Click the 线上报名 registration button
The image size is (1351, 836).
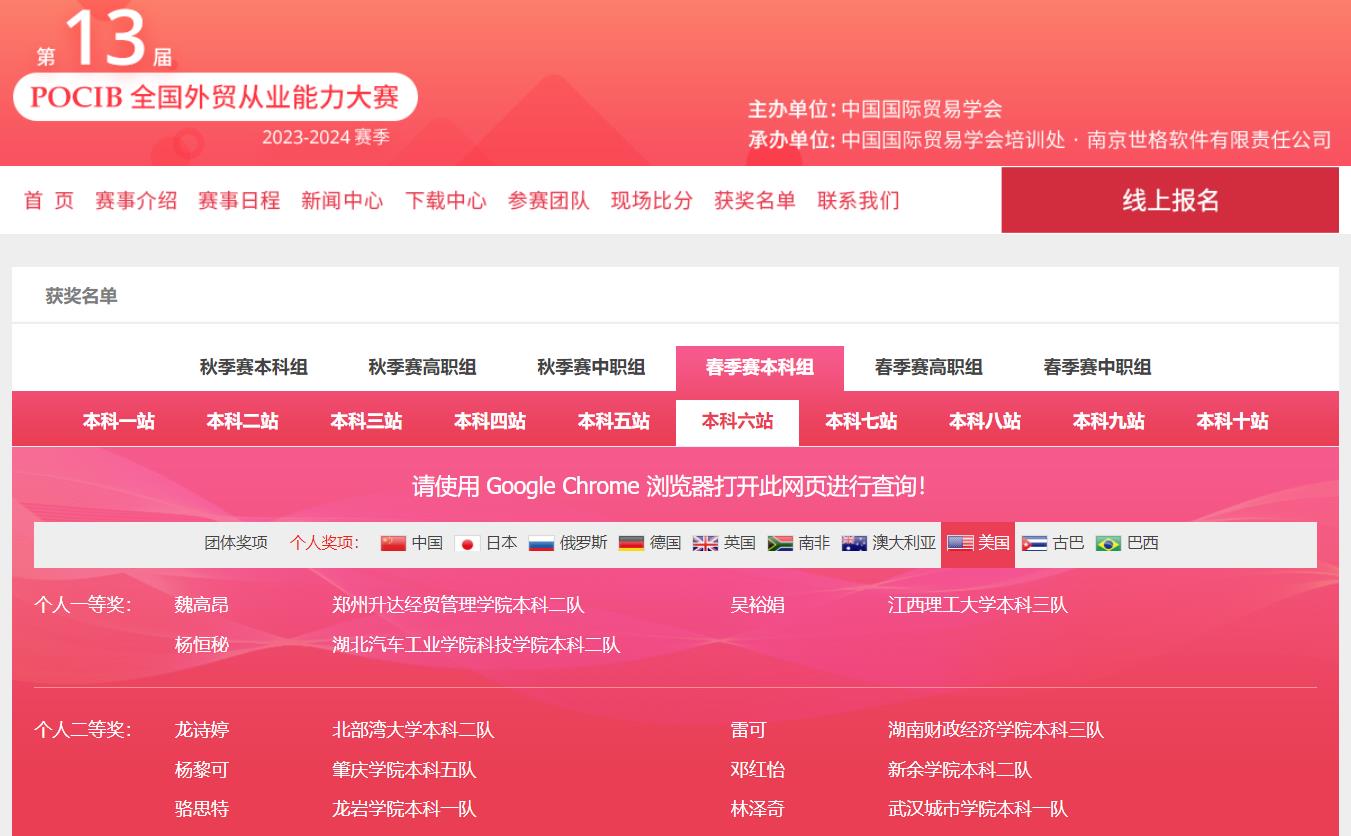1170,200
